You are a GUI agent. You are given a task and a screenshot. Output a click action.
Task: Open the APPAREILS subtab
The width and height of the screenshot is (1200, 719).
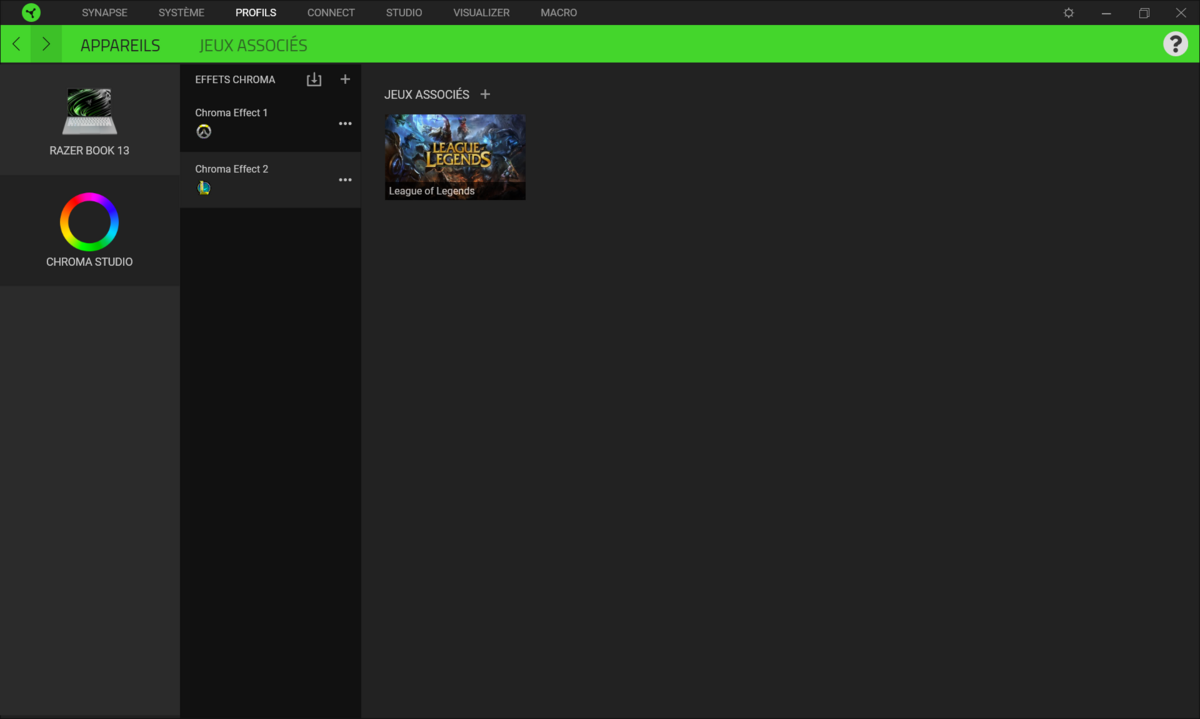coord(120,46)
